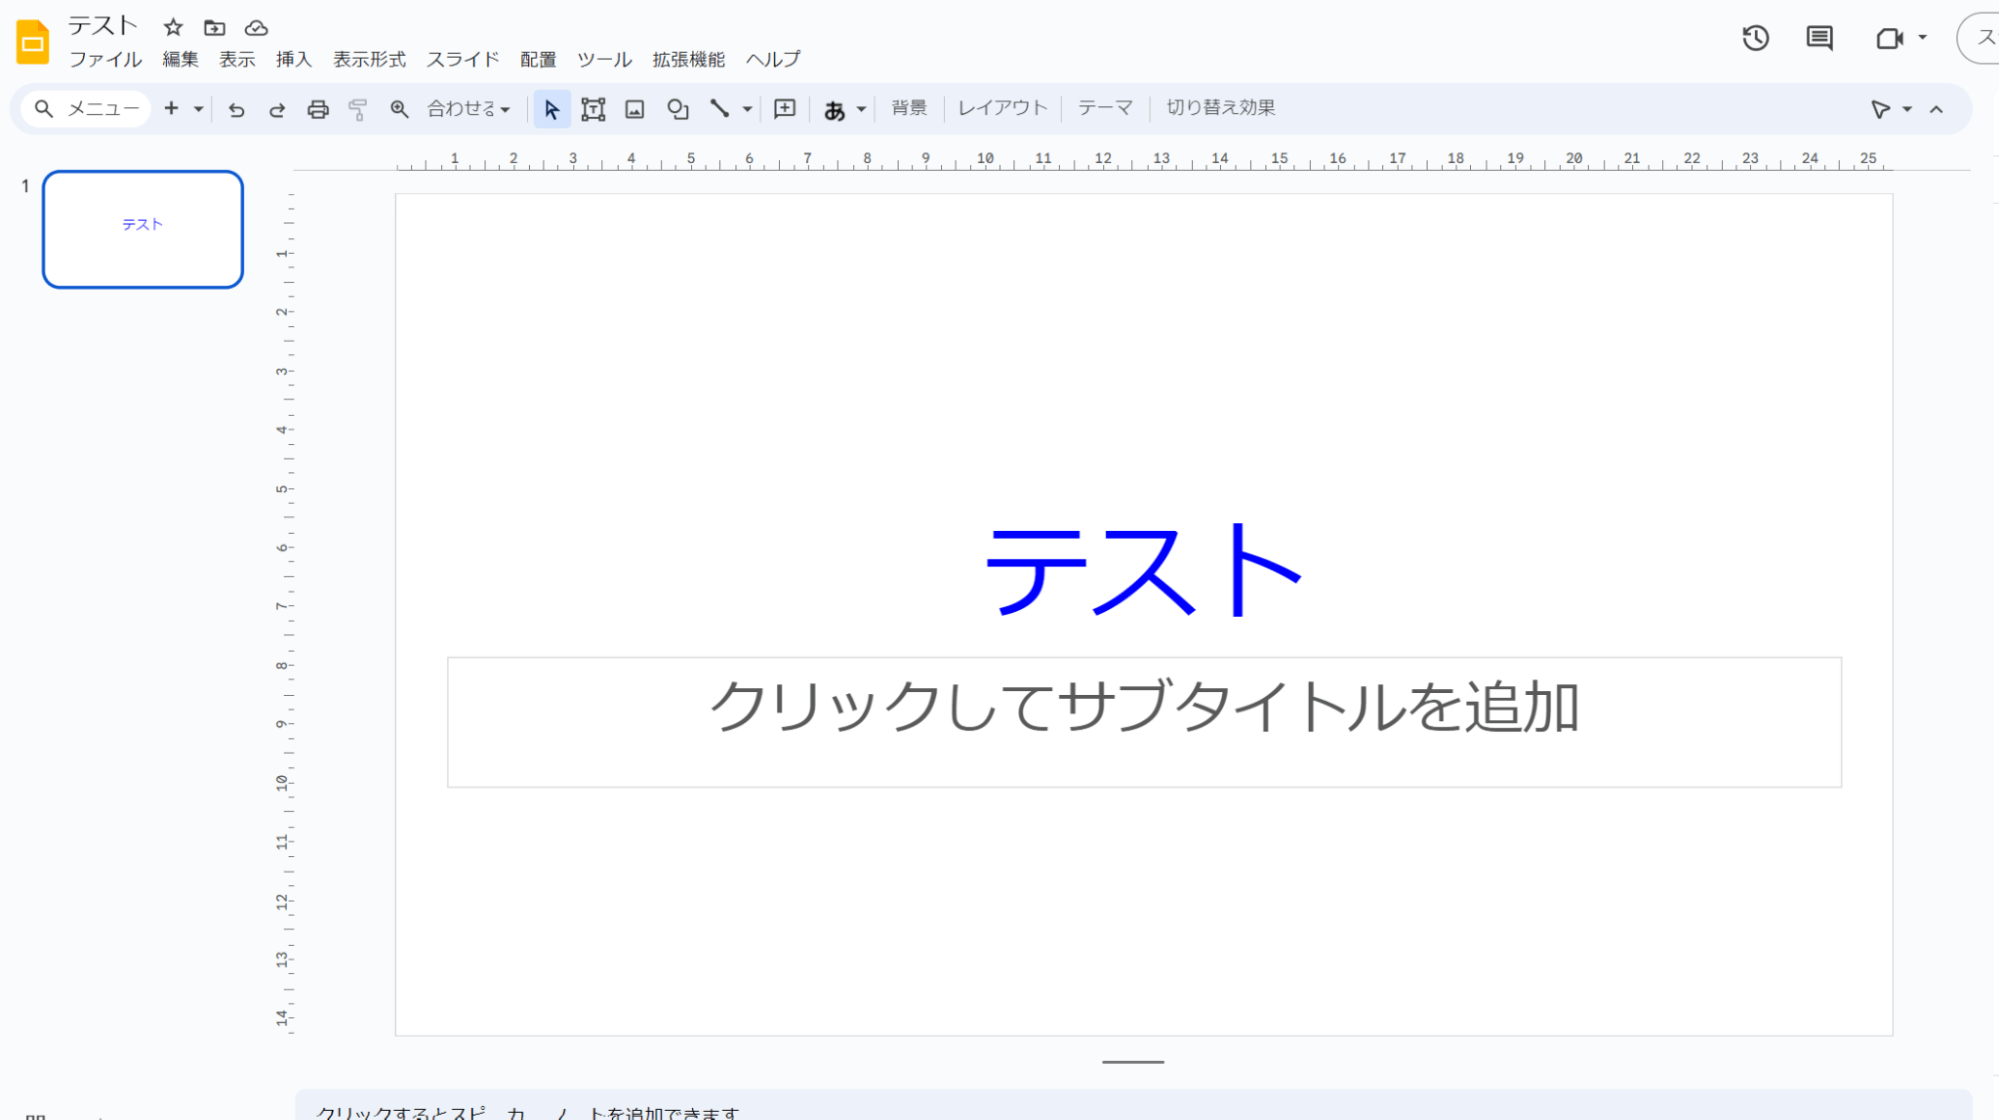Screen dimensions: 1999x1120
Task: Click the redo arrow icon
Action: (277, 109)
